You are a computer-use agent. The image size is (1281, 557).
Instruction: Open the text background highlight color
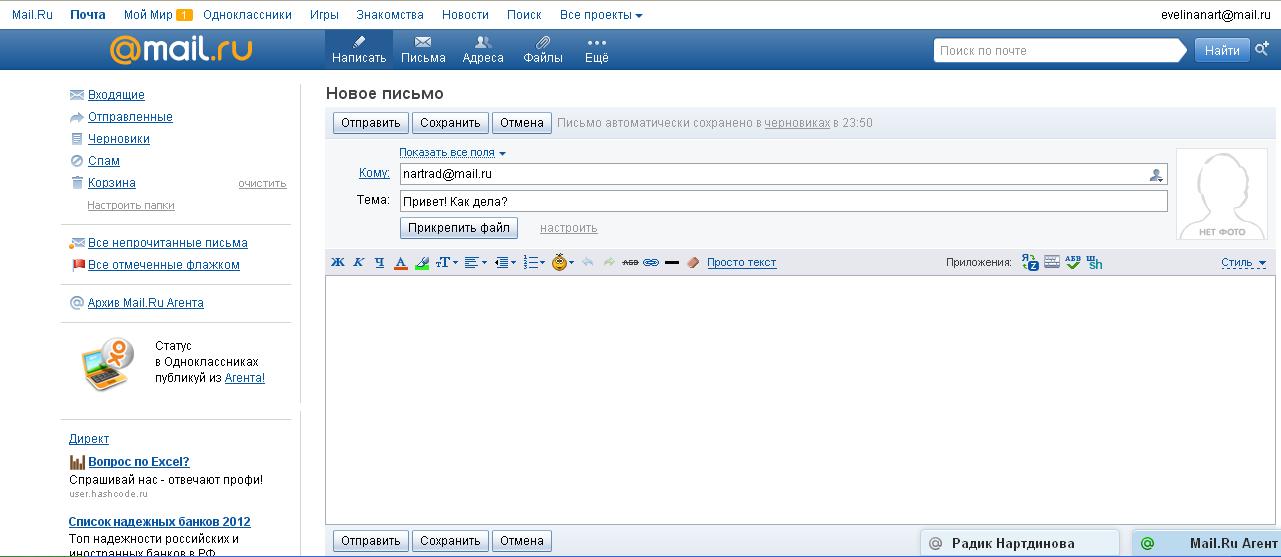click(422, 262)
